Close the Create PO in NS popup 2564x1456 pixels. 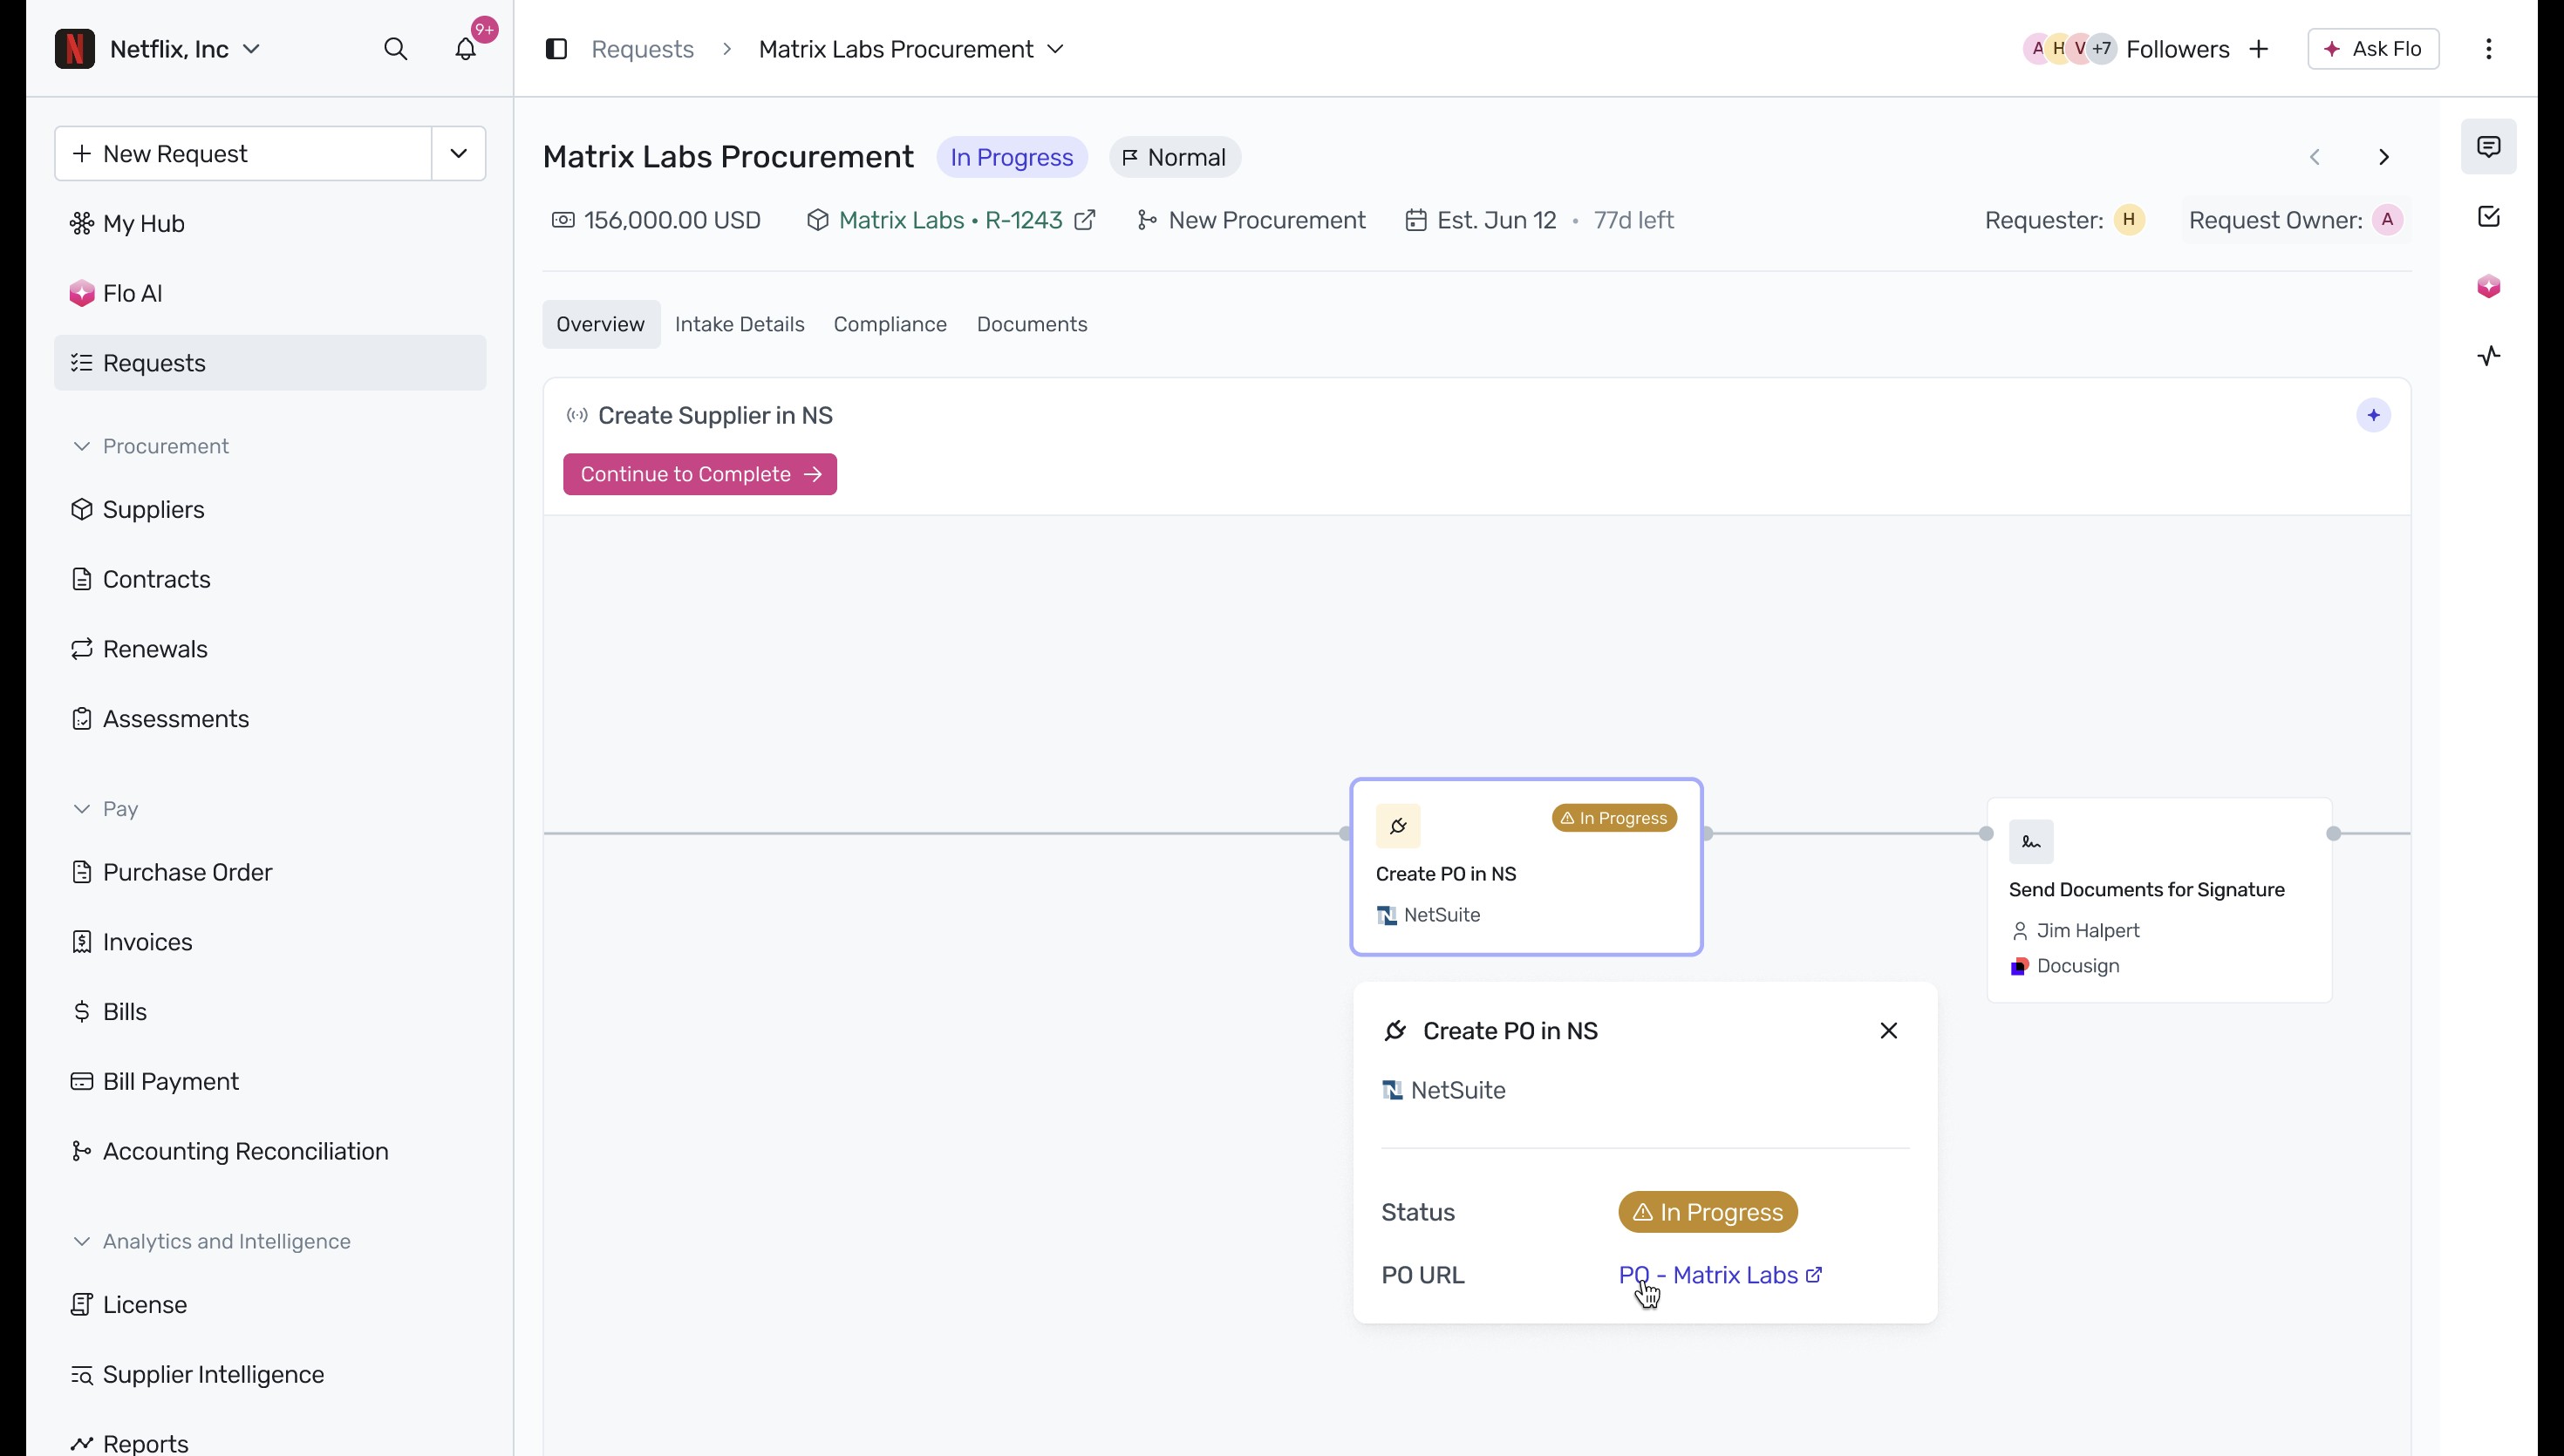click(x=1888, y=1031)
